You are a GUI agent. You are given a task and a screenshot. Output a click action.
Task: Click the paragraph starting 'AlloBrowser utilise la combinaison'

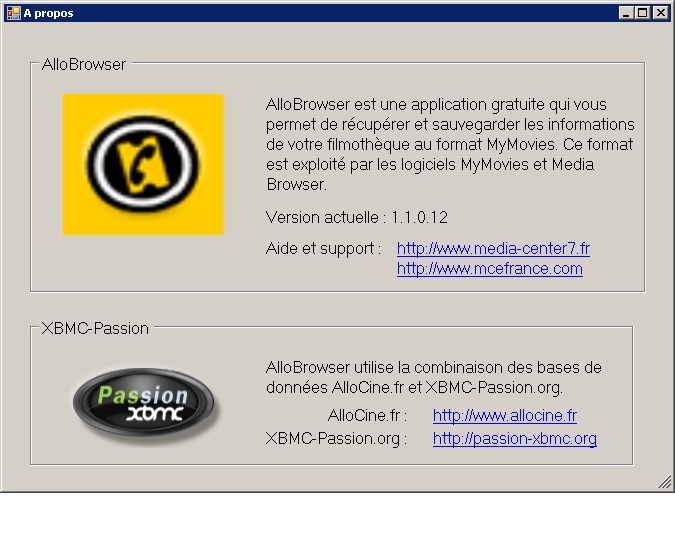(433, 378)
